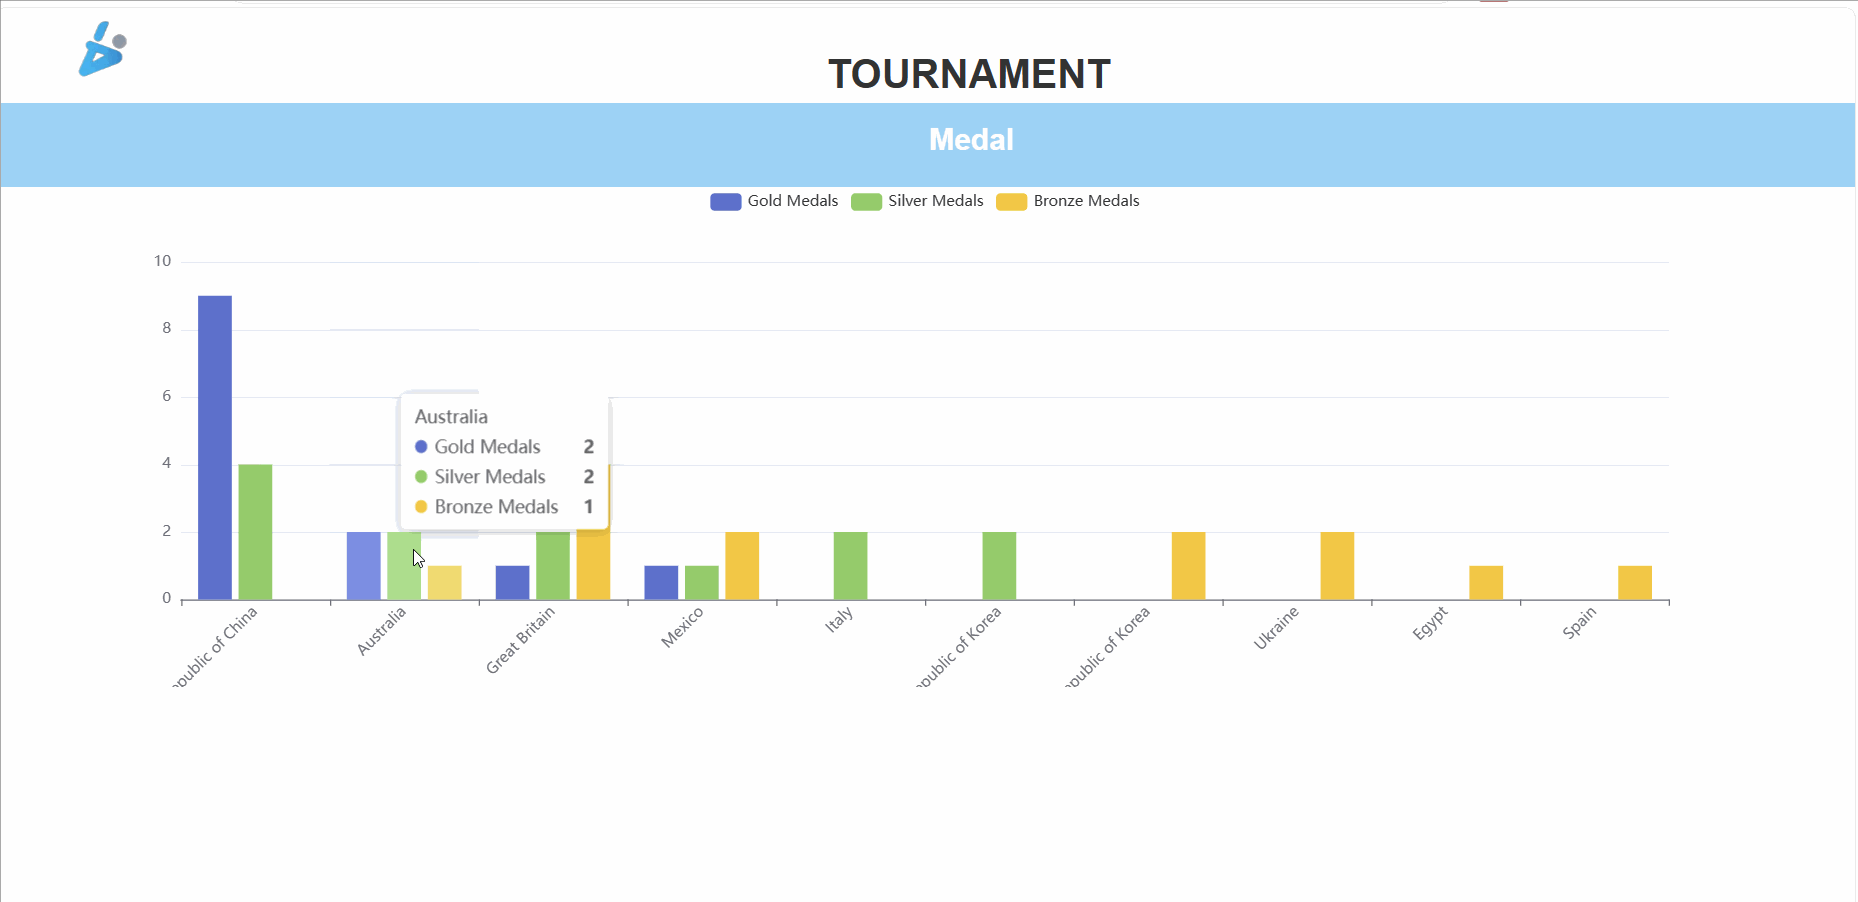Click the Medal section header
The height and width of the screenshot is (902, 1858).
click(971, 140)
